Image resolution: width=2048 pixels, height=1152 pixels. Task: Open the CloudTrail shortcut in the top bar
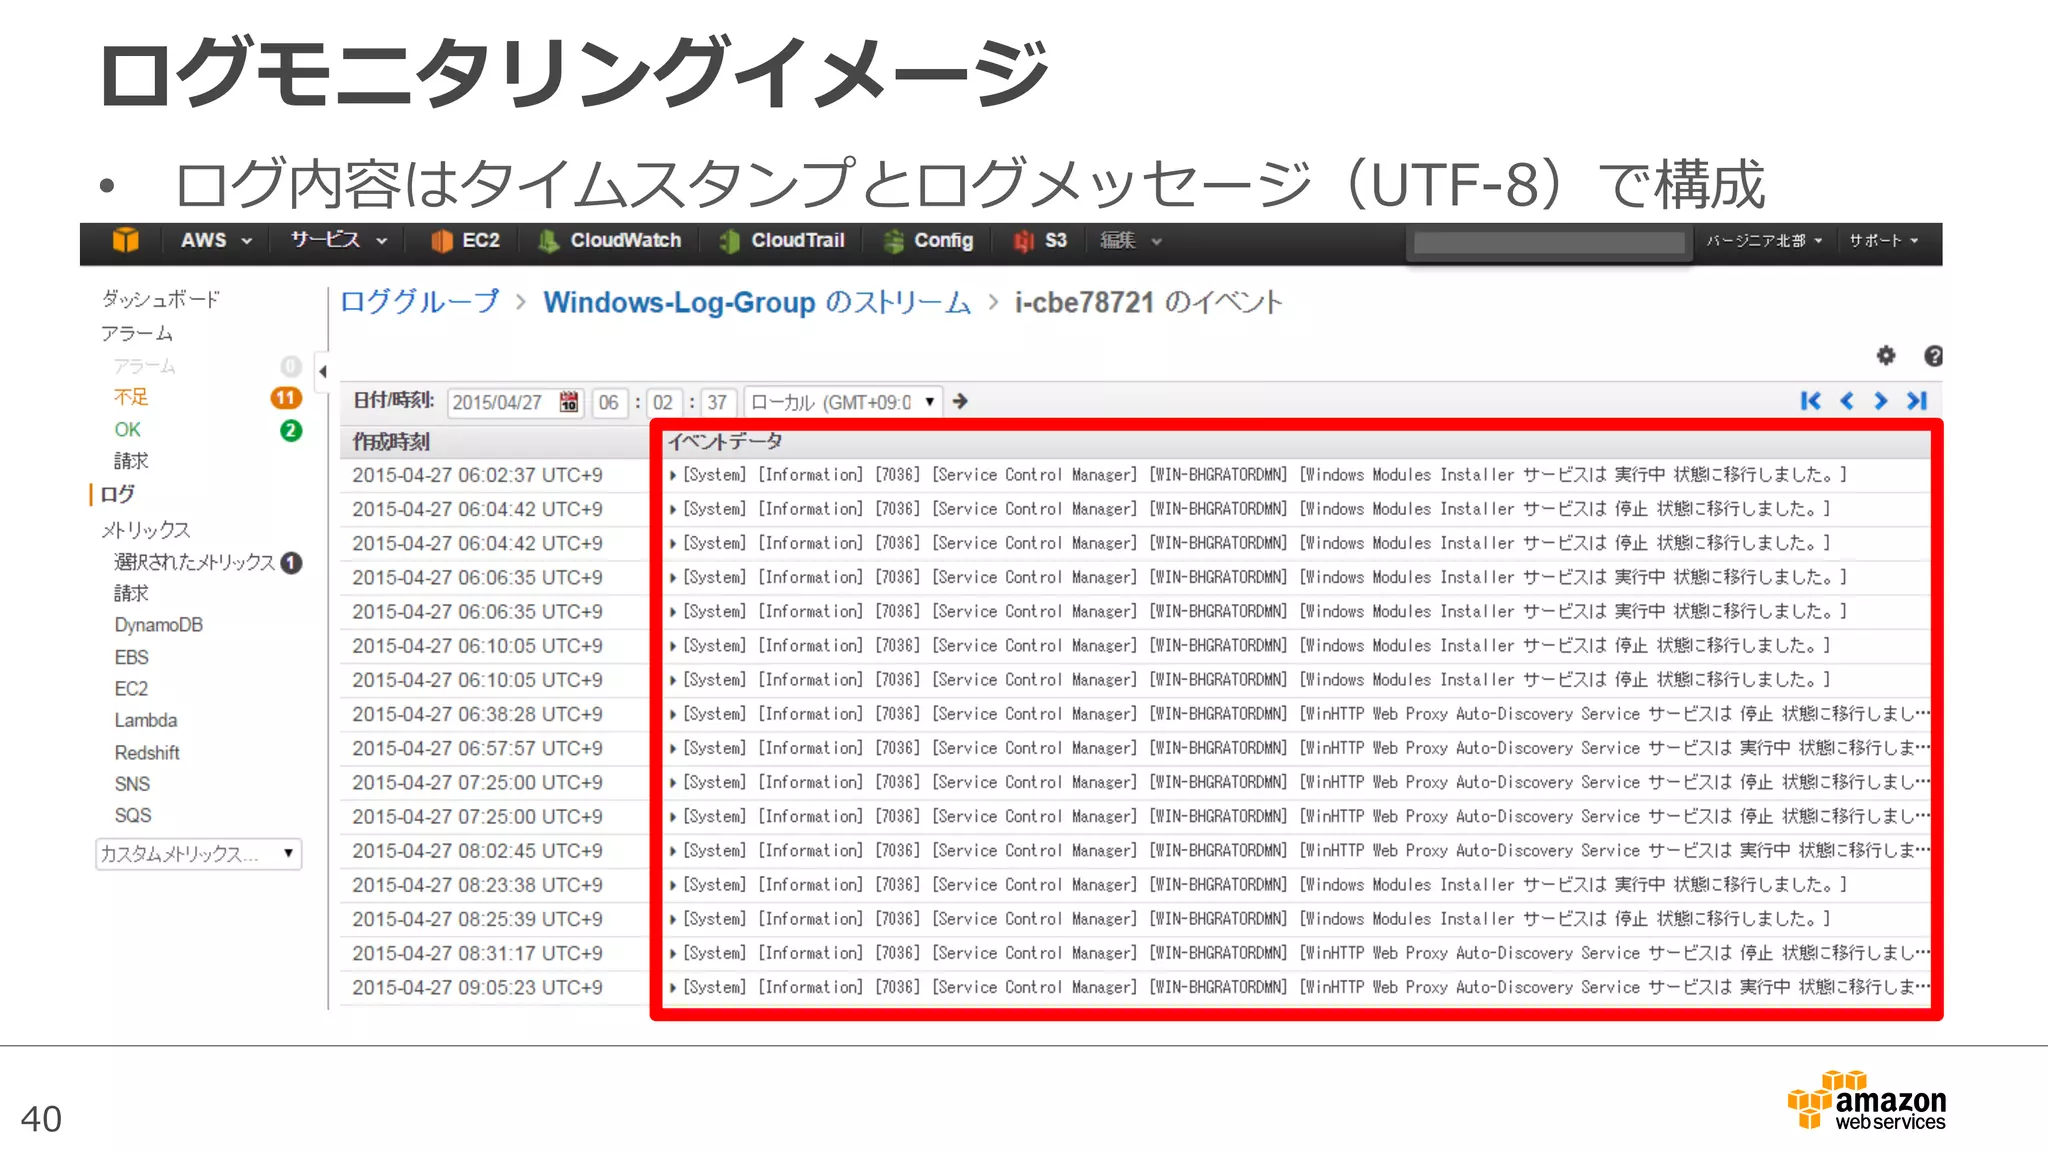782,241
